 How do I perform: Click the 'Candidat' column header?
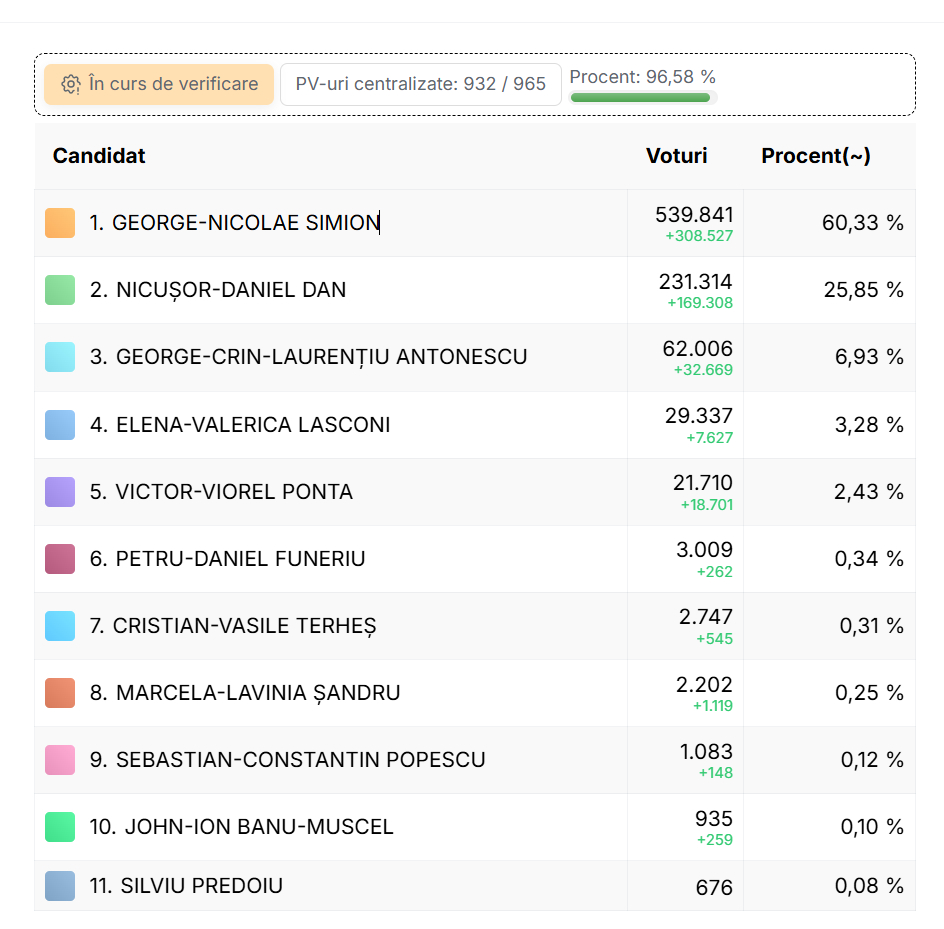tap(99, 156)
